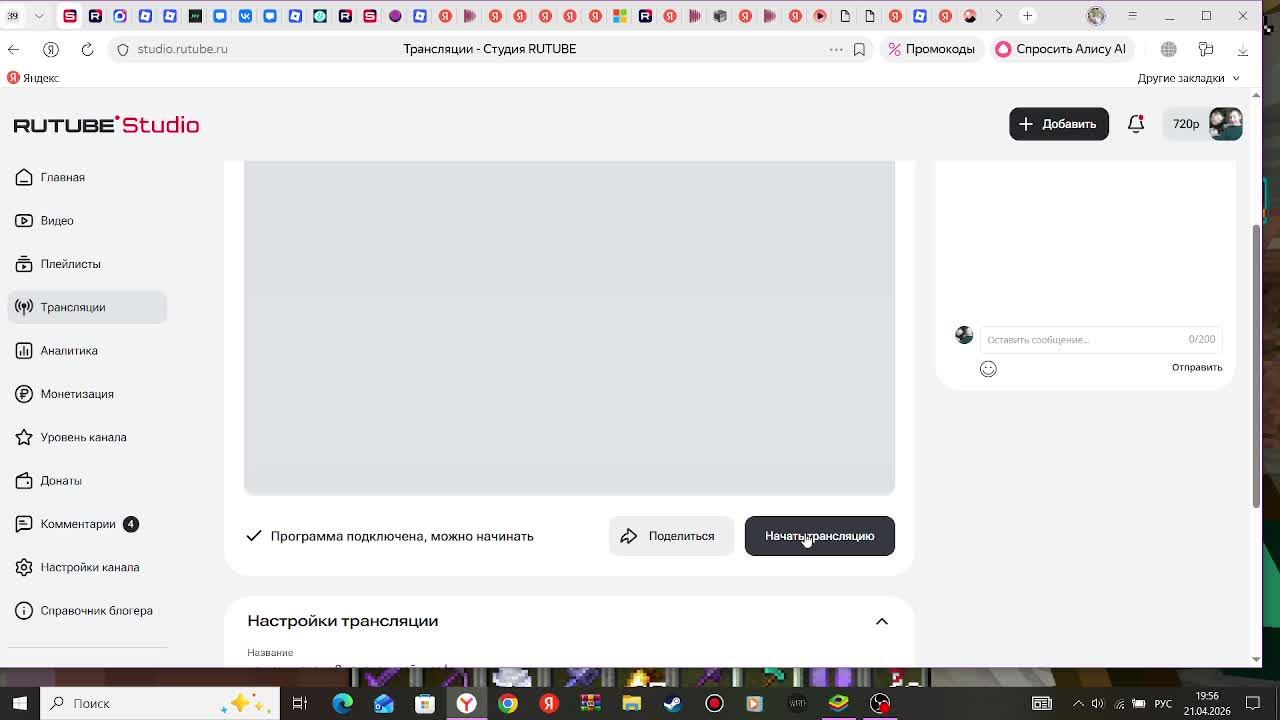
Task: Click the Уровень канала star icon
Action: [x=24, y=437]
